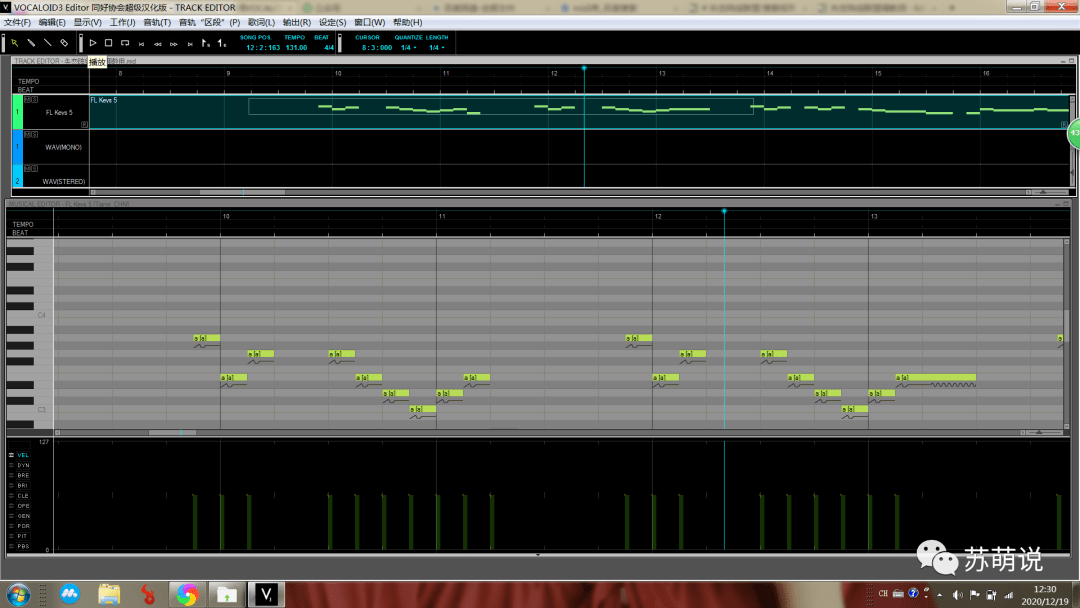Mute the WAV(MONO) track
This screenshot has height=608, width=1080.
(27, 134)
